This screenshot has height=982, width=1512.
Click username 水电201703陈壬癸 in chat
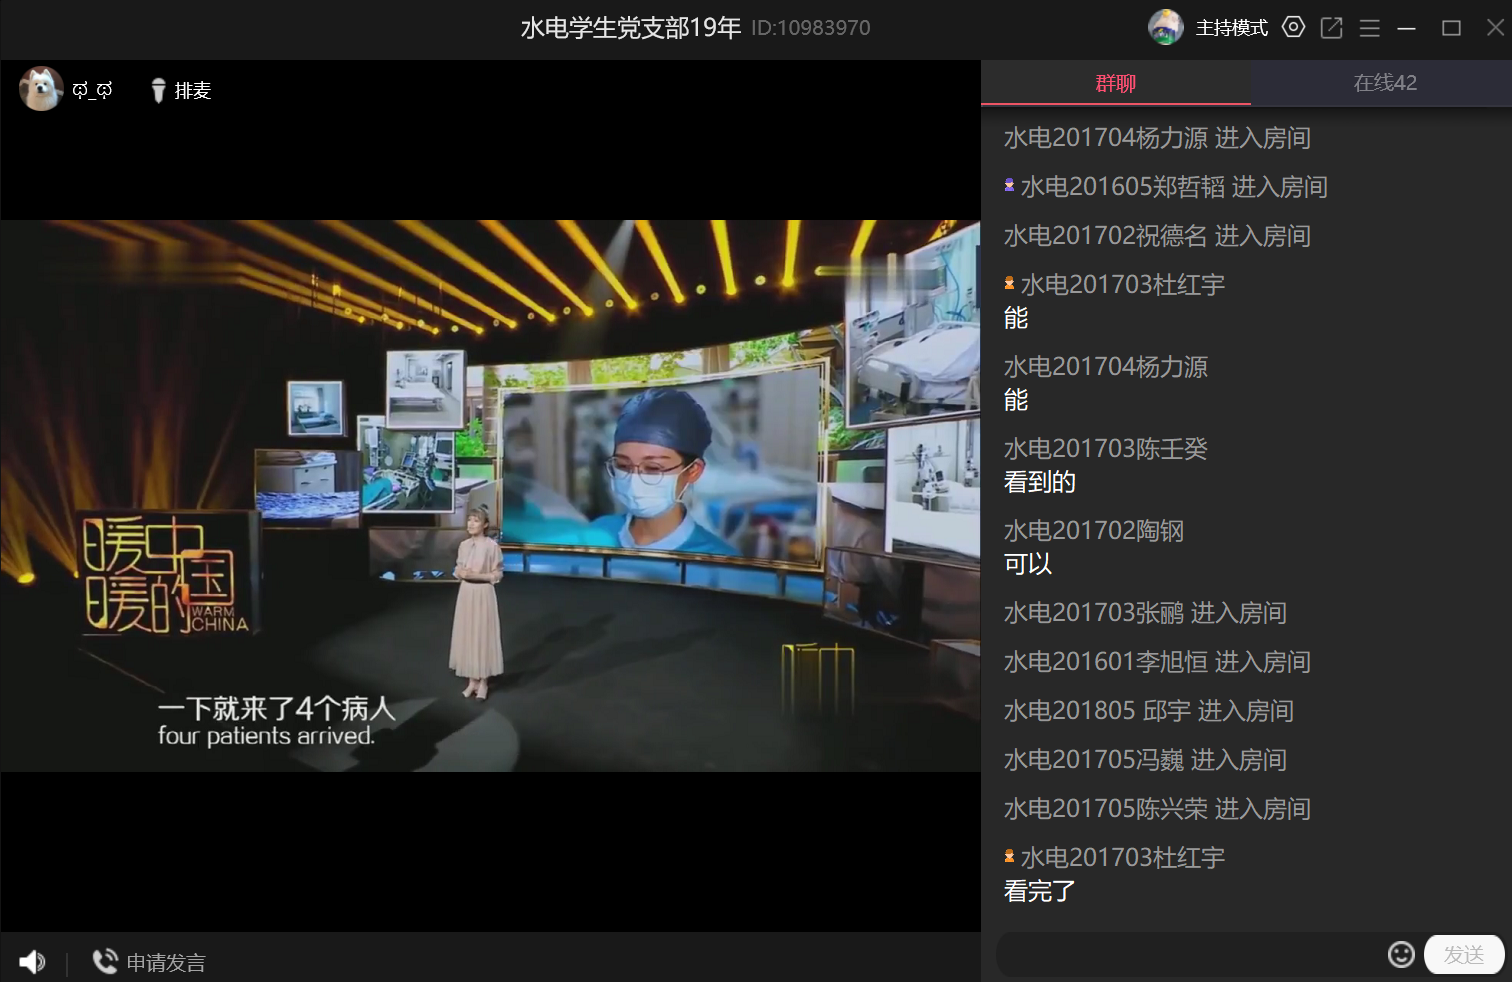[1105, 449]
